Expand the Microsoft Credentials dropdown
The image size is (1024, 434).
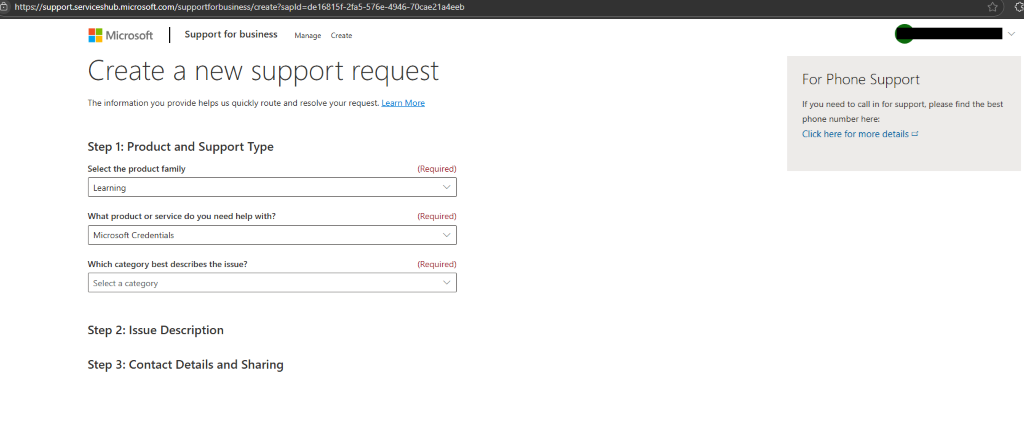point(272,235)
